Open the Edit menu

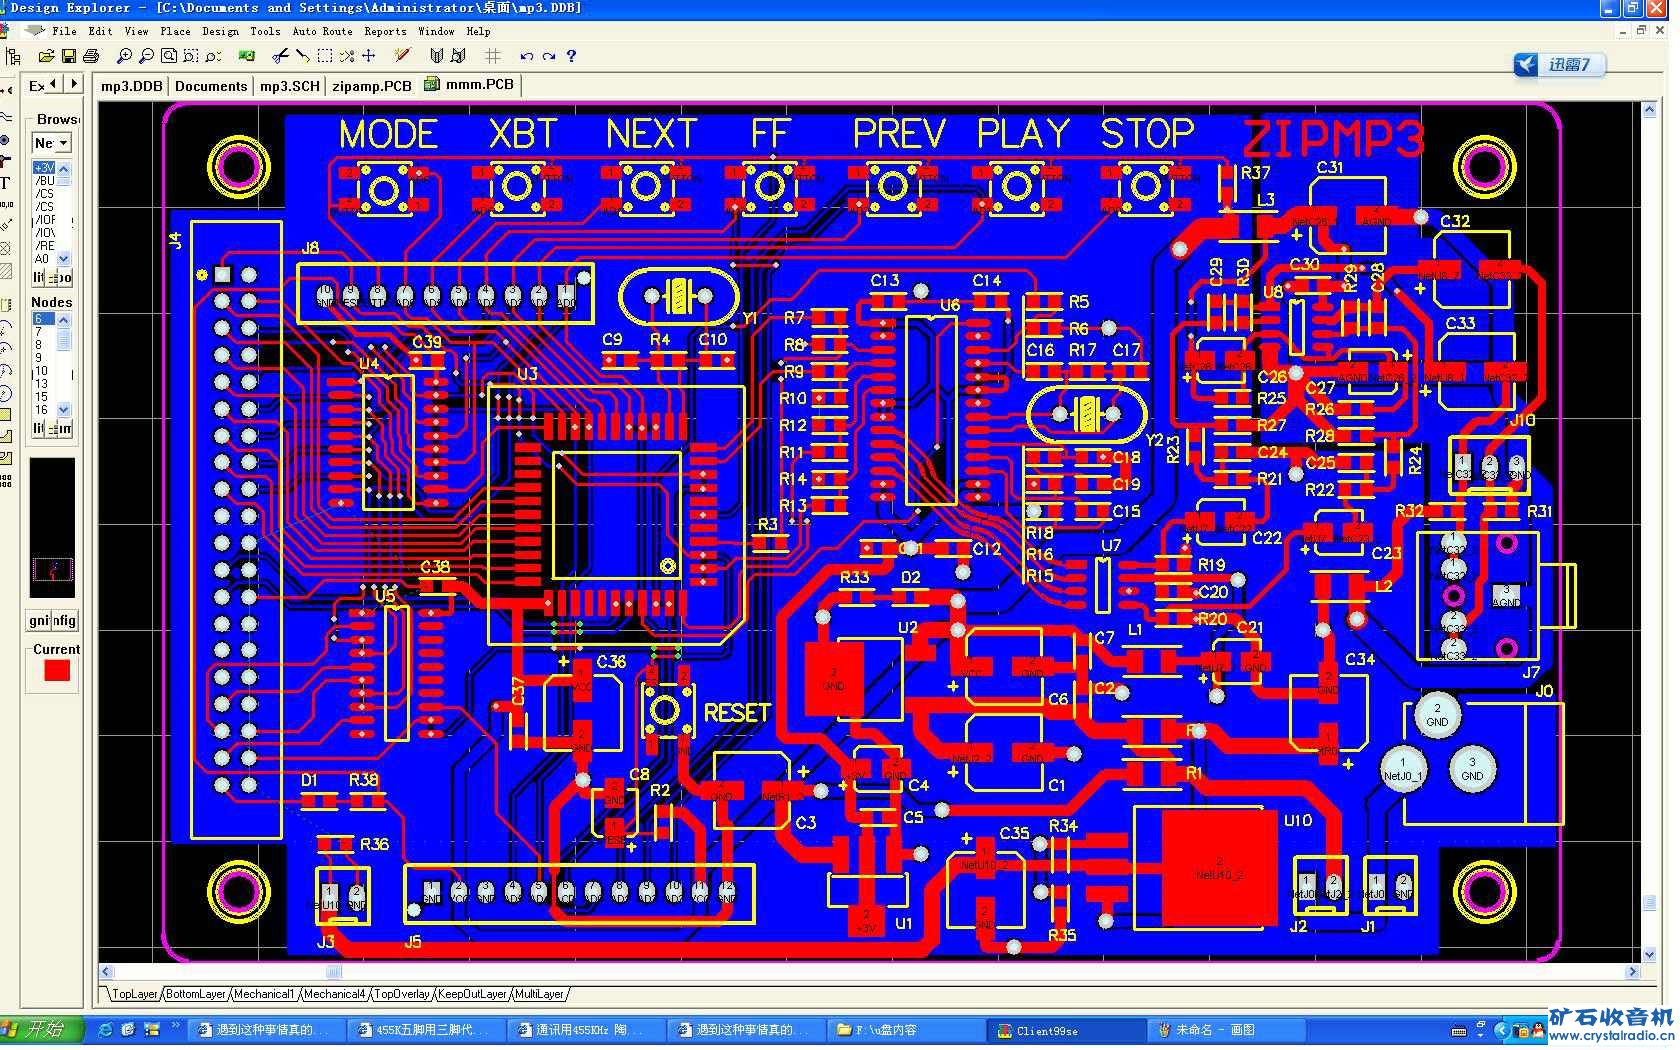pyautogui.click(x=101, y=32)
